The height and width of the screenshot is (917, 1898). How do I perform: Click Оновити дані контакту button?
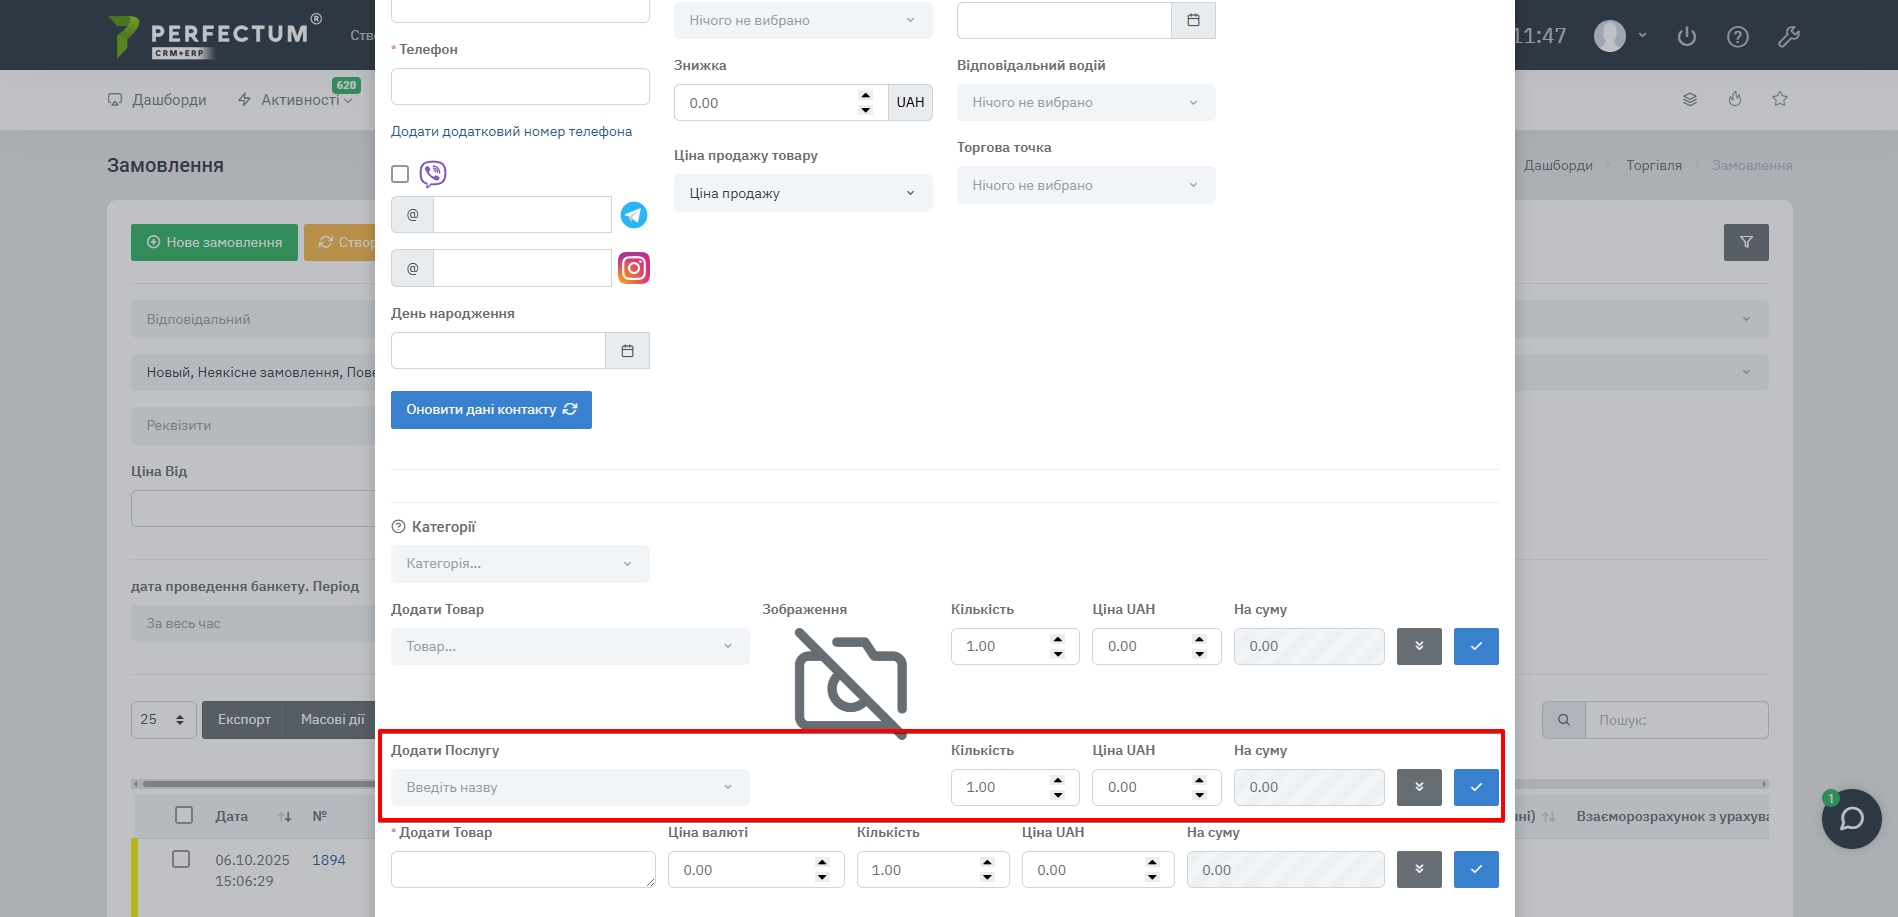pyautogui.click(x=491, y=410)
